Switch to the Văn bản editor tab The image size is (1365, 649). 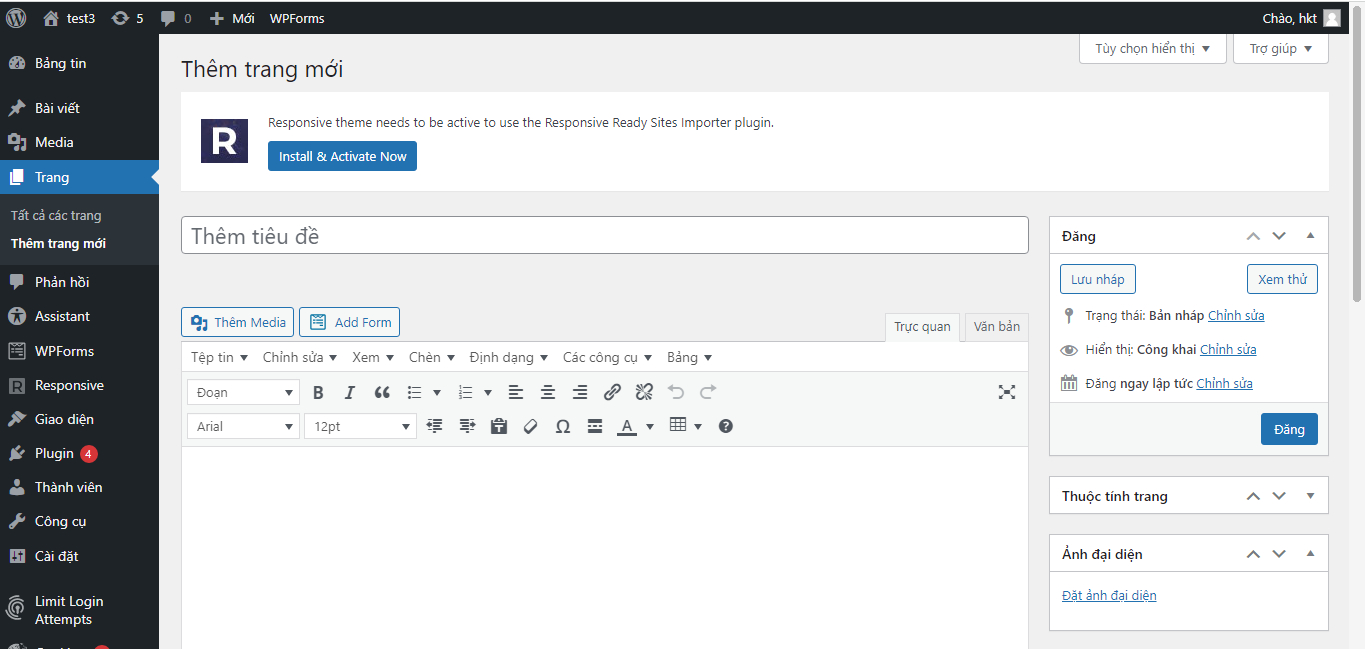(x=996, y=327)
